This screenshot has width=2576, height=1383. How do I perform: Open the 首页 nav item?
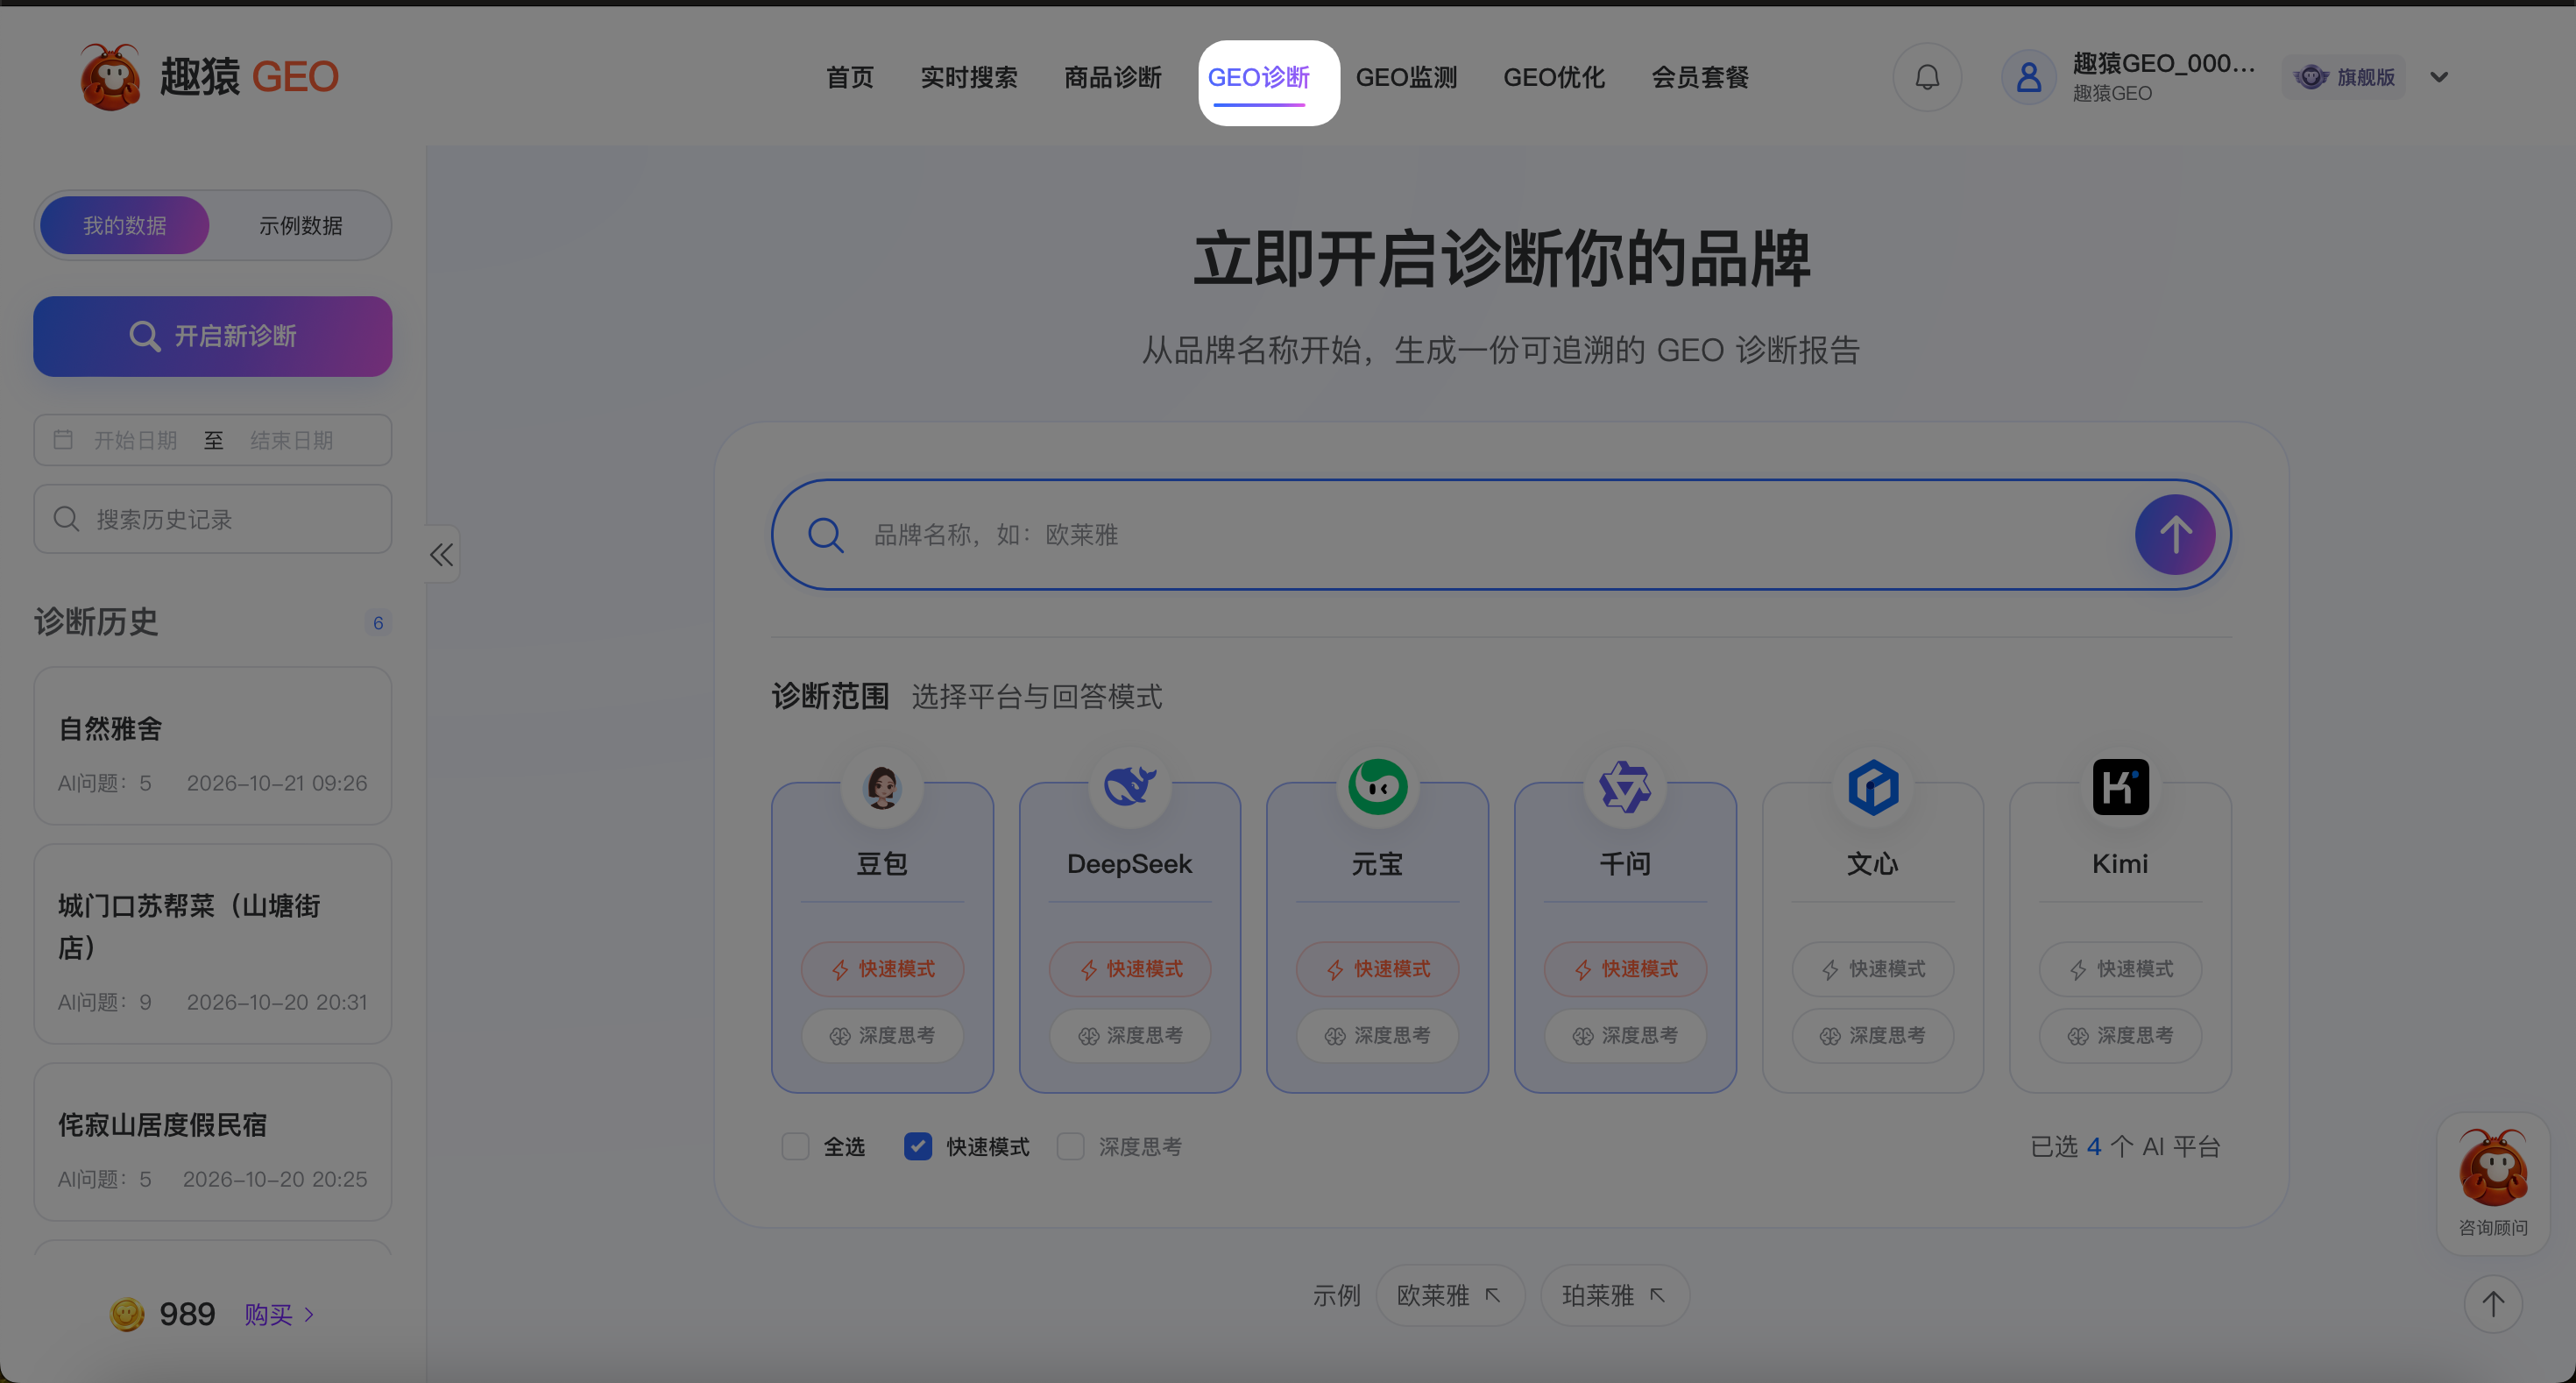pos(849,77)
